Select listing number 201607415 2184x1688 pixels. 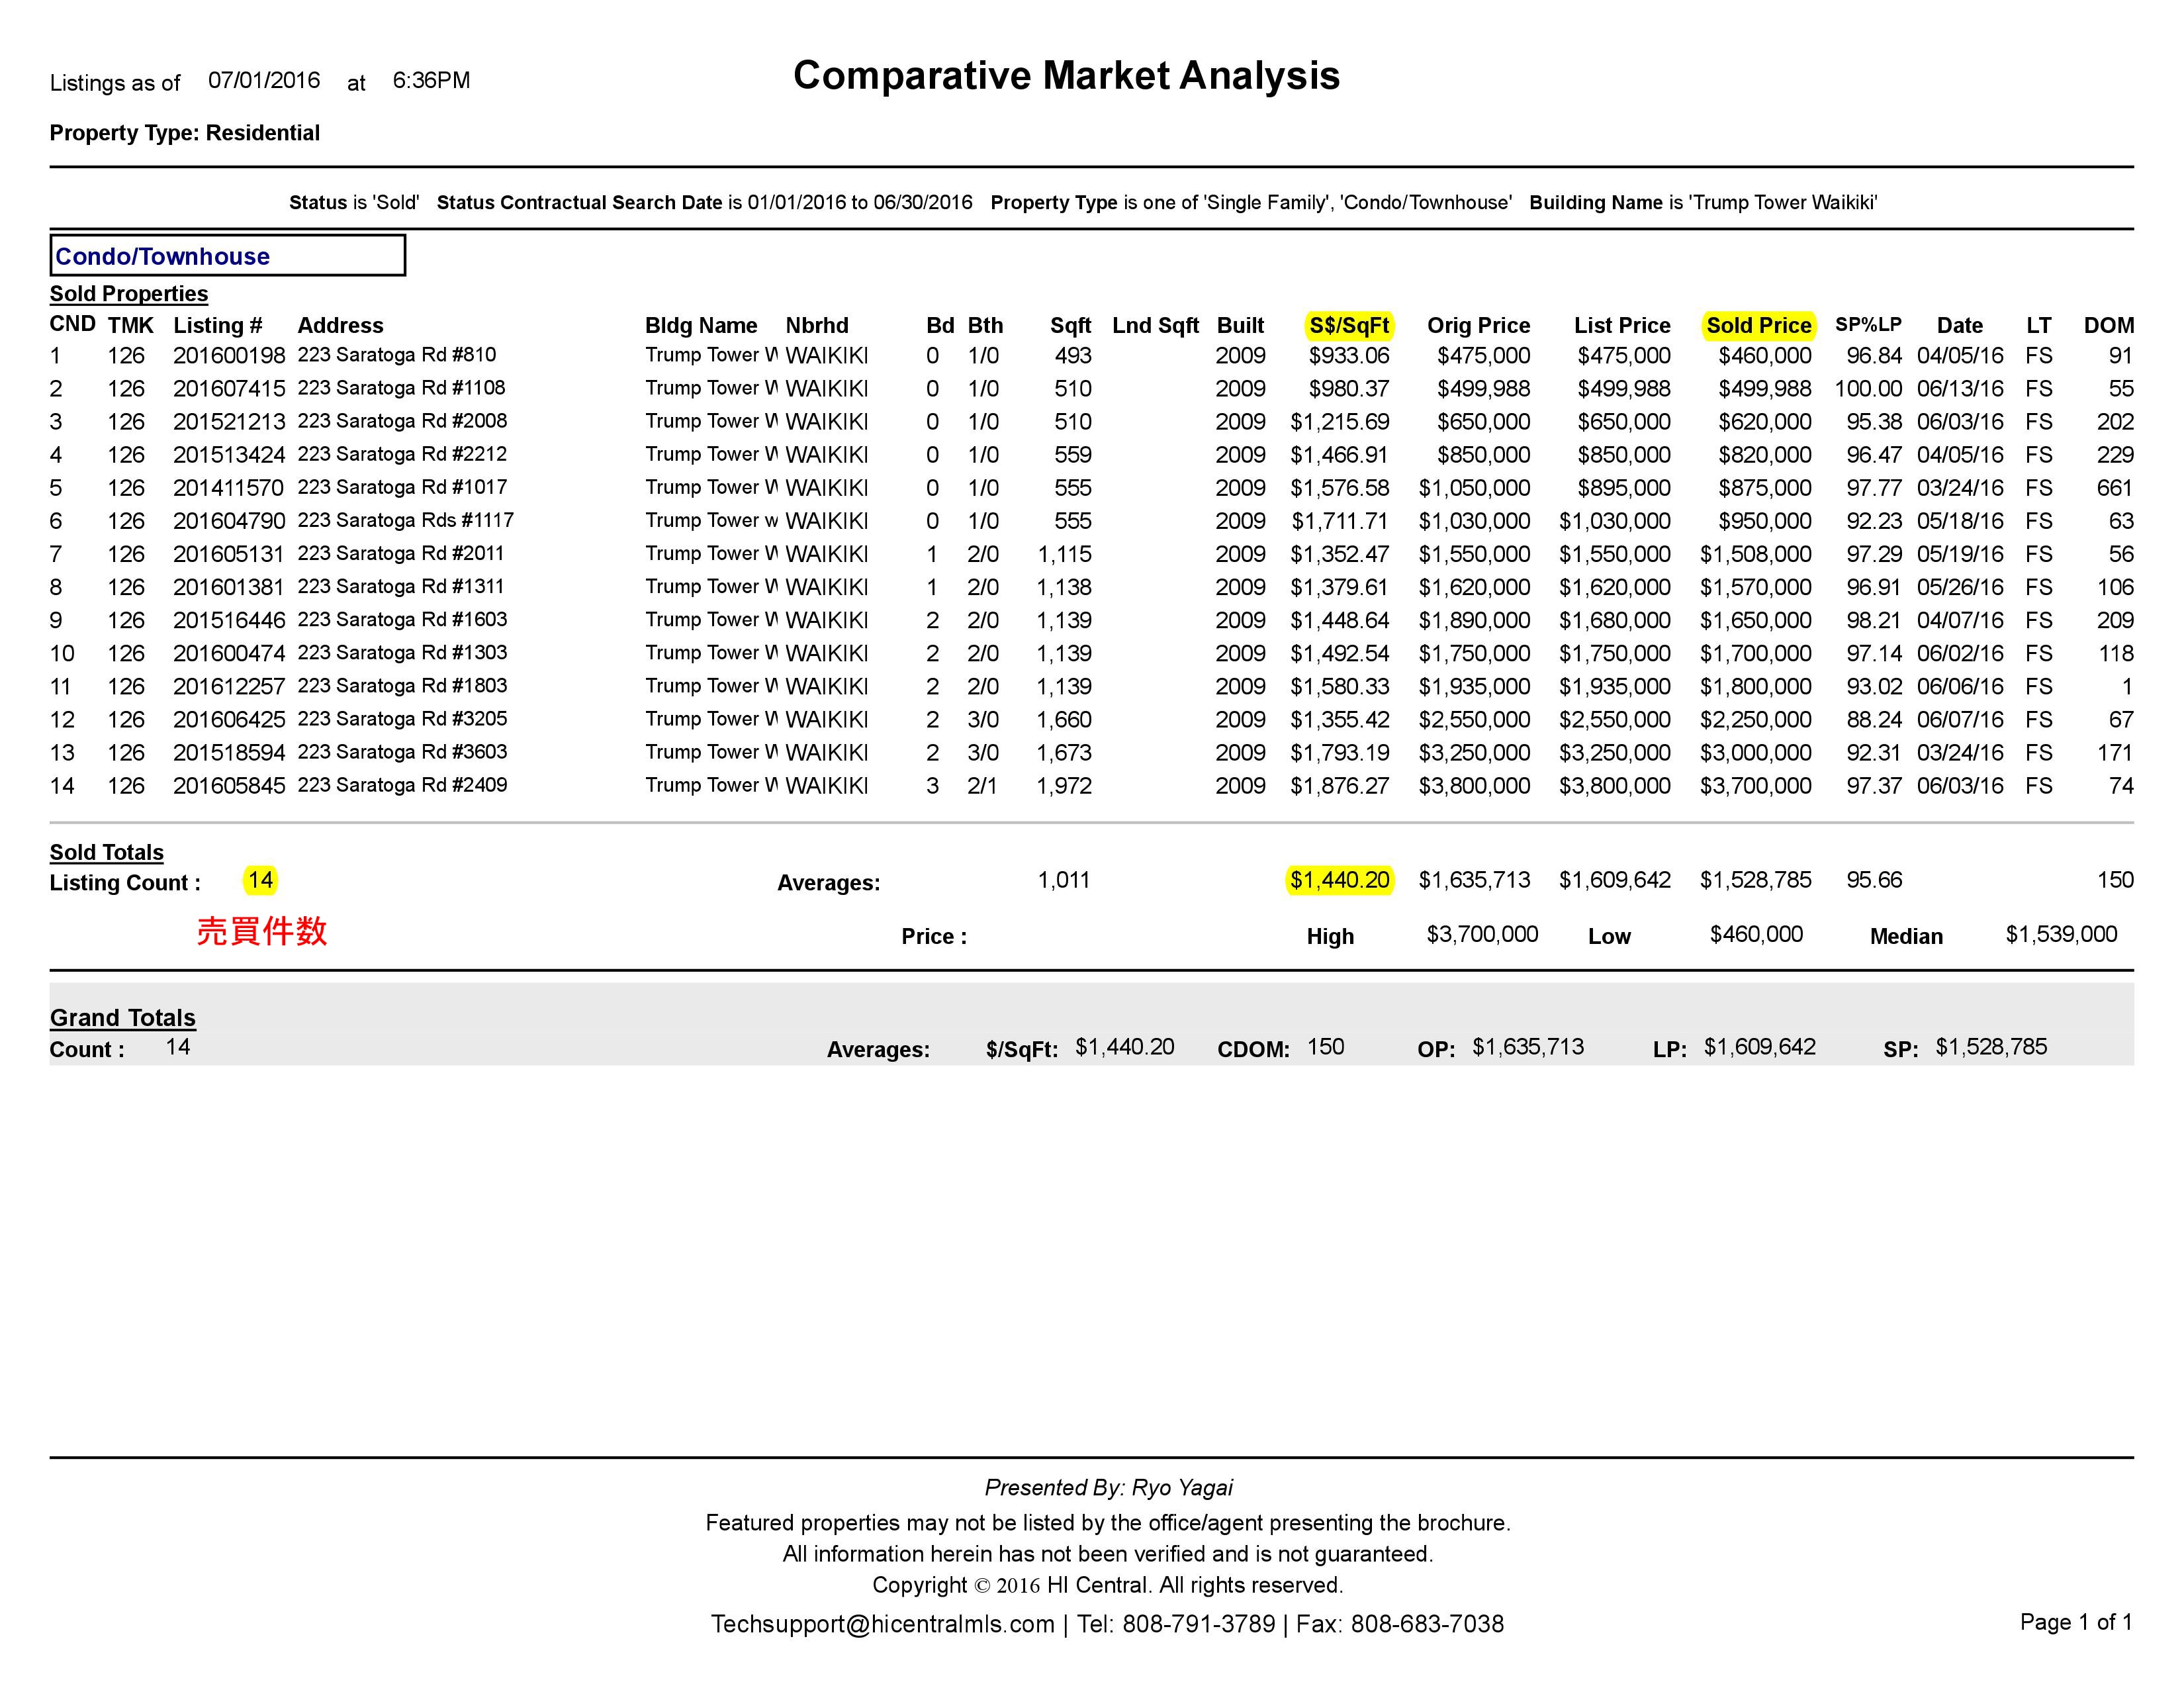tap(229, 388)
